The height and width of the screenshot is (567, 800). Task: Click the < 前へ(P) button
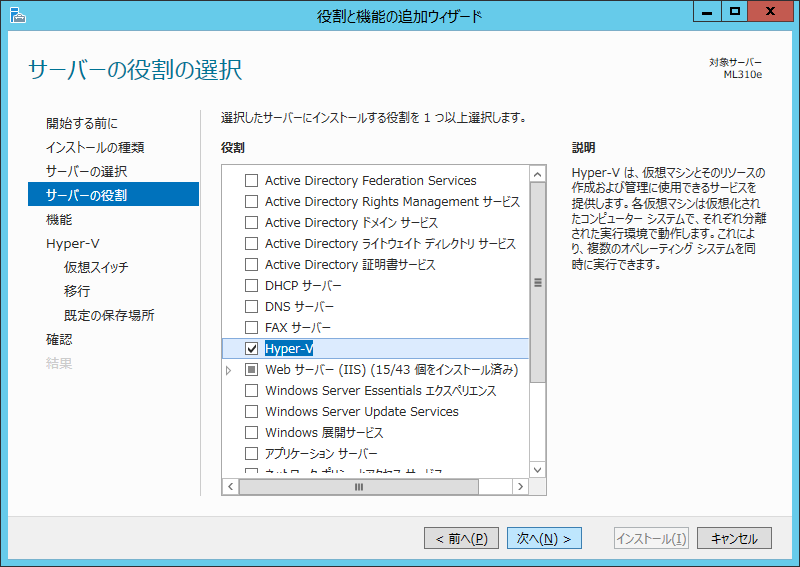tap(461, 538)
